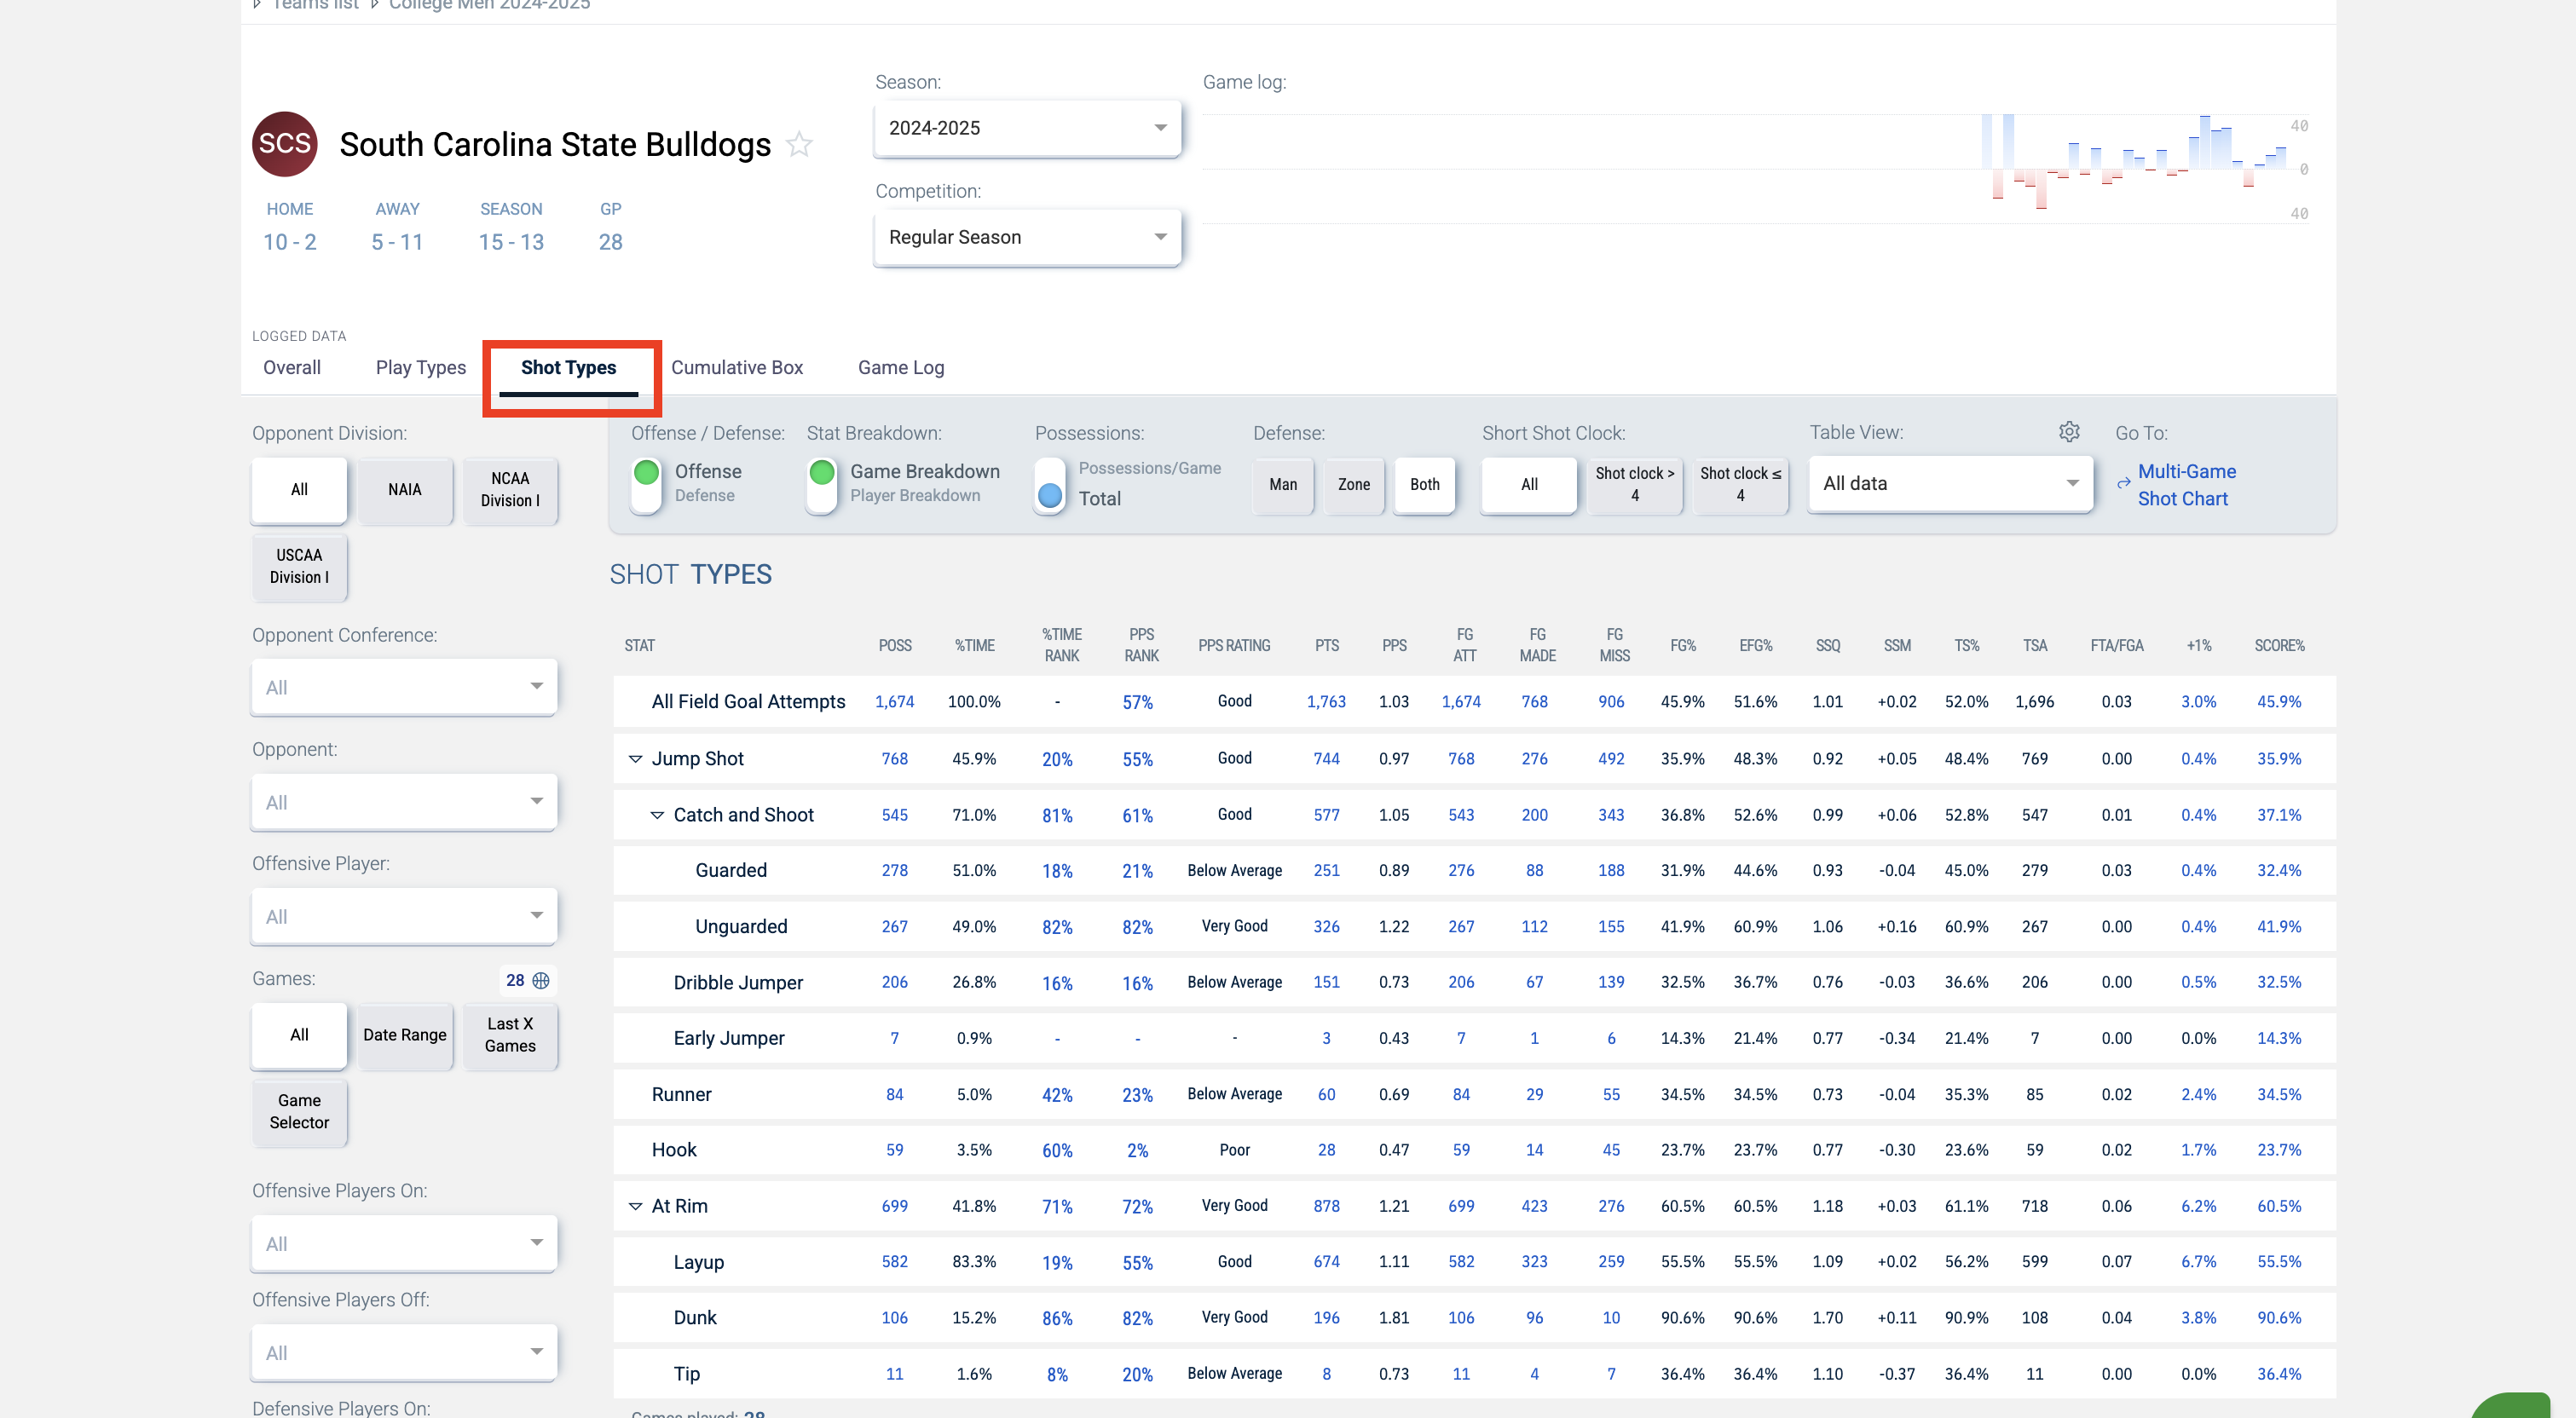Click a bar in the Game log chart
This screenshot has height=1418, width=2576.
(x=2204, y=143)
